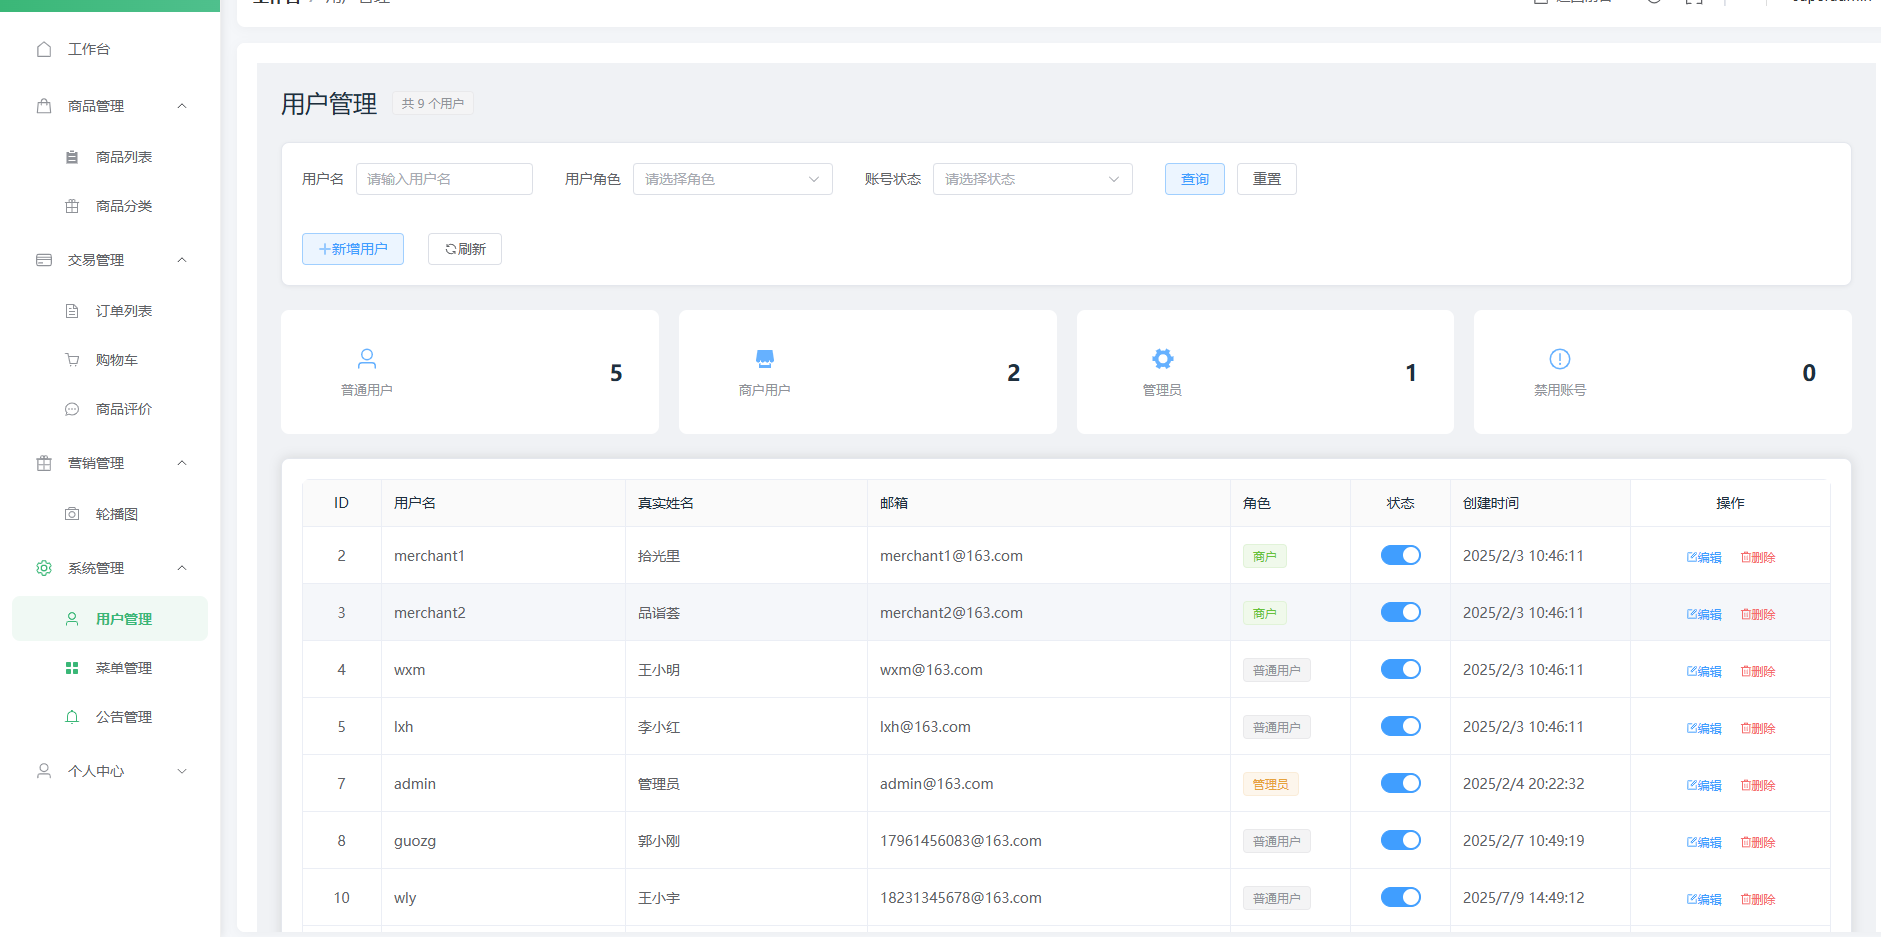The width and height of the screenshot is (1881, 937).
Task: Go to 订单列表 in sidebar
Action: tap(123, 311)
